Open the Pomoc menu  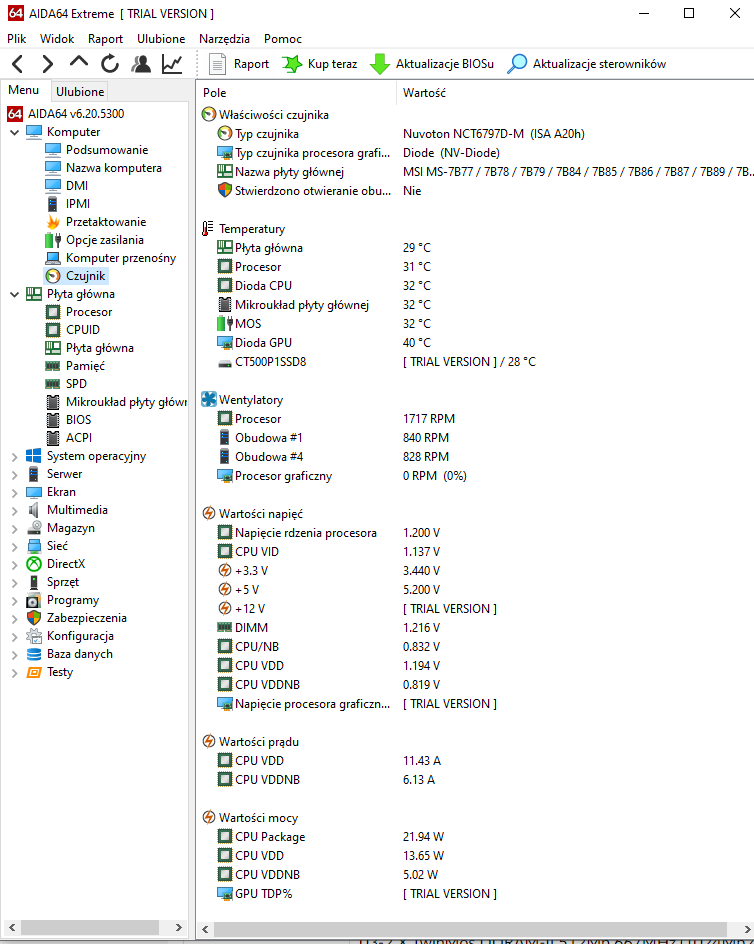pos(282,39)
